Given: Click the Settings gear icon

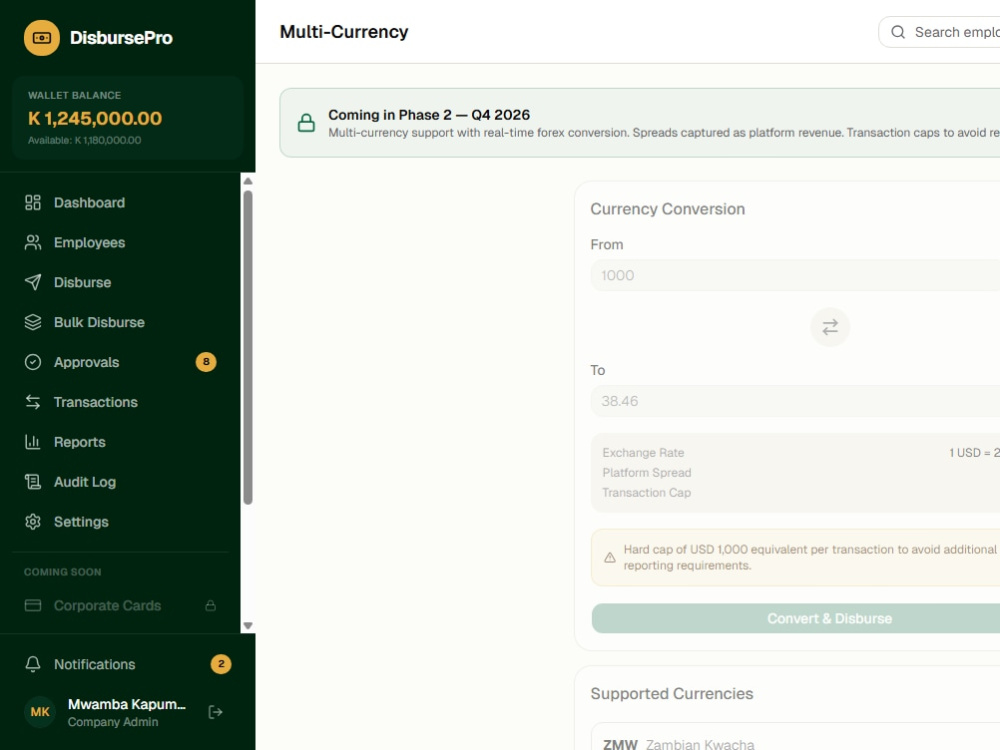Looking at the screenshot, I should (33, 522).
